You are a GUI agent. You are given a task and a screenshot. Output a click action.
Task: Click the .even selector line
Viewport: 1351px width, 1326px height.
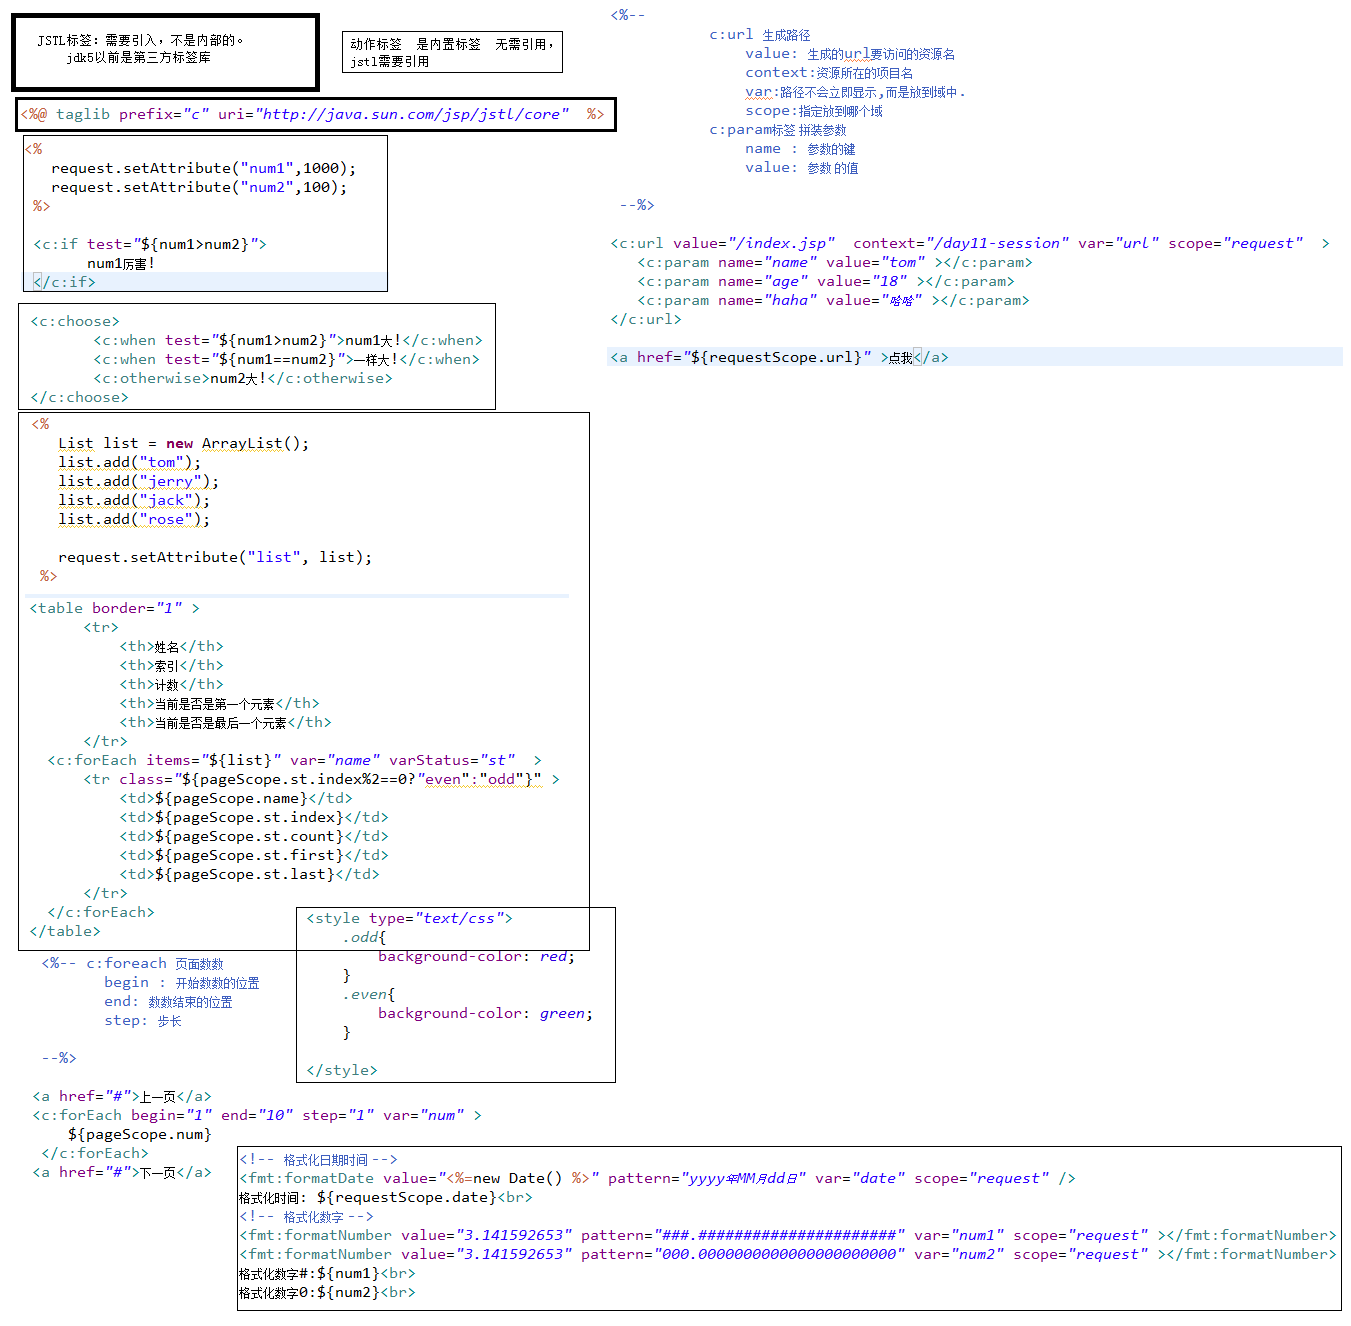tap(369, 994)
